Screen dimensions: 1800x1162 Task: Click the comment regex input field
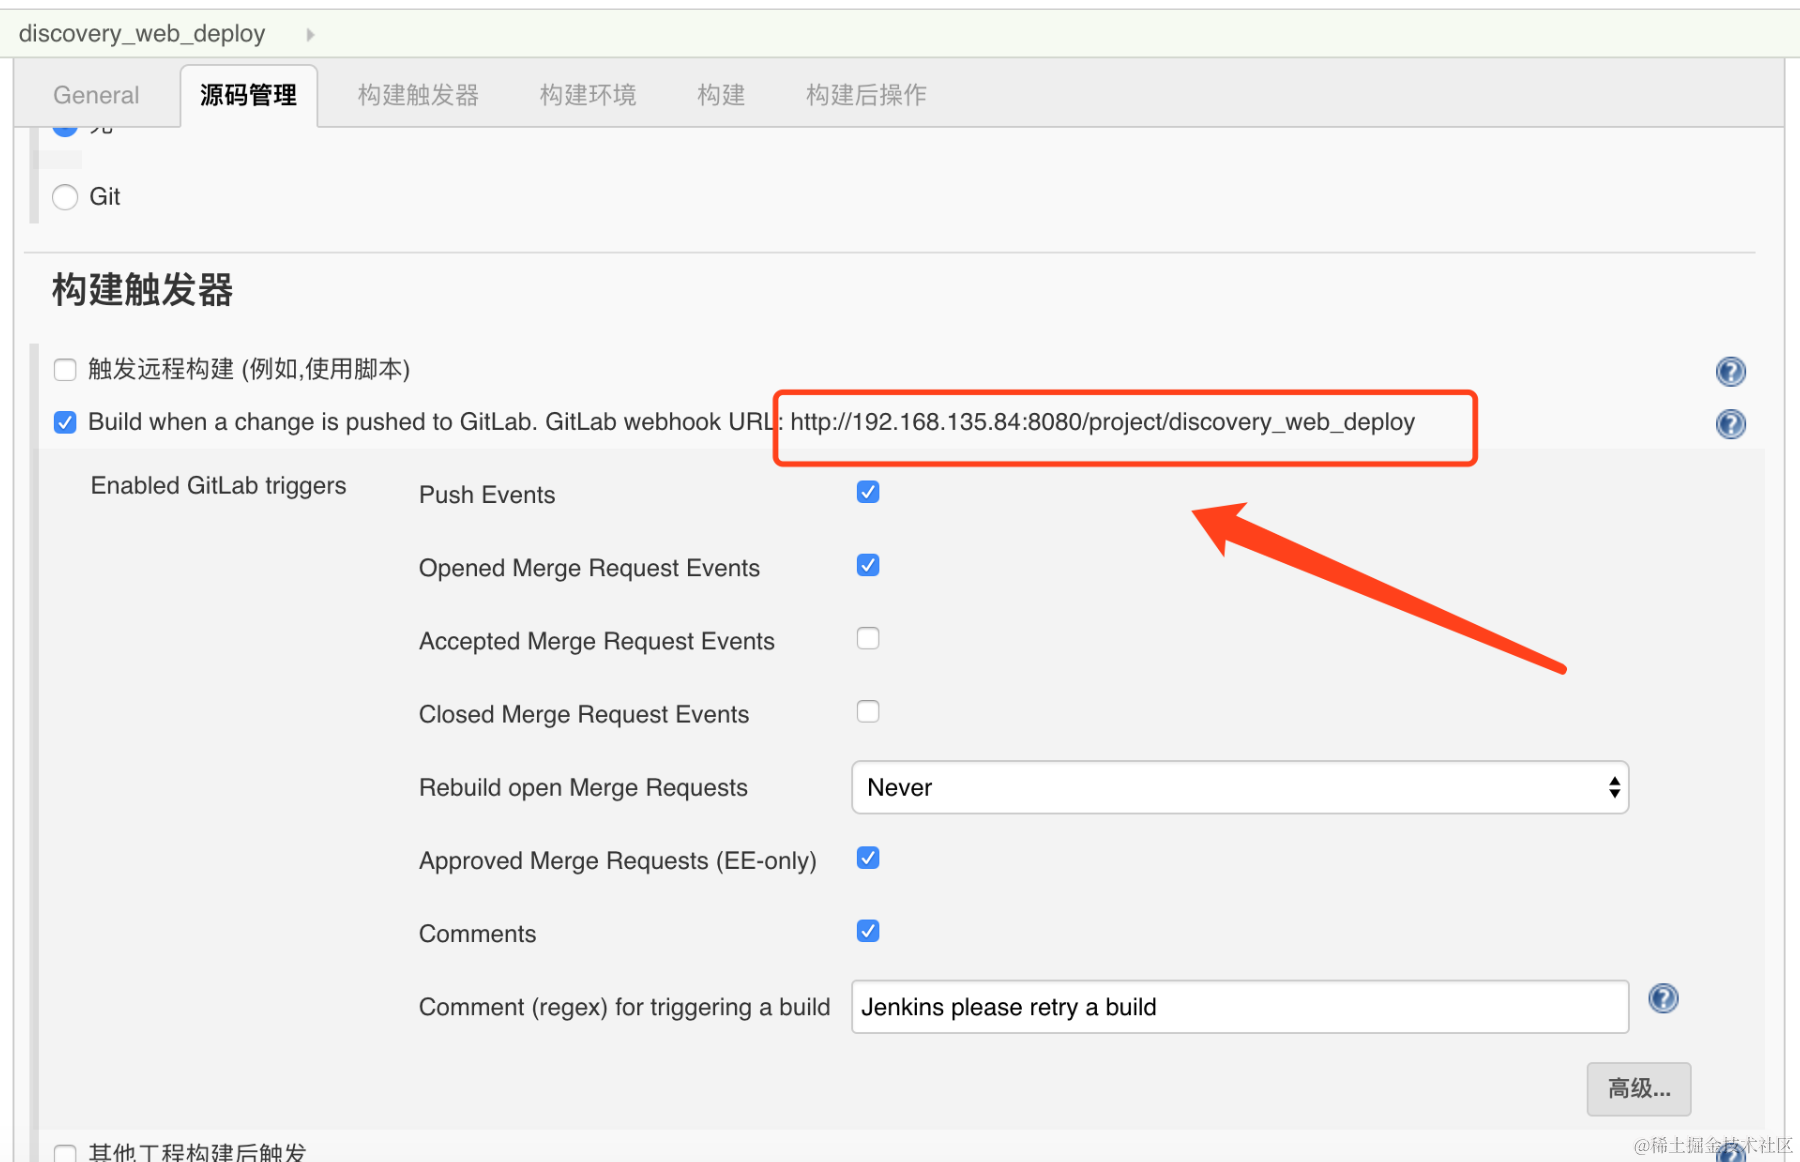click(1240, 1007)
